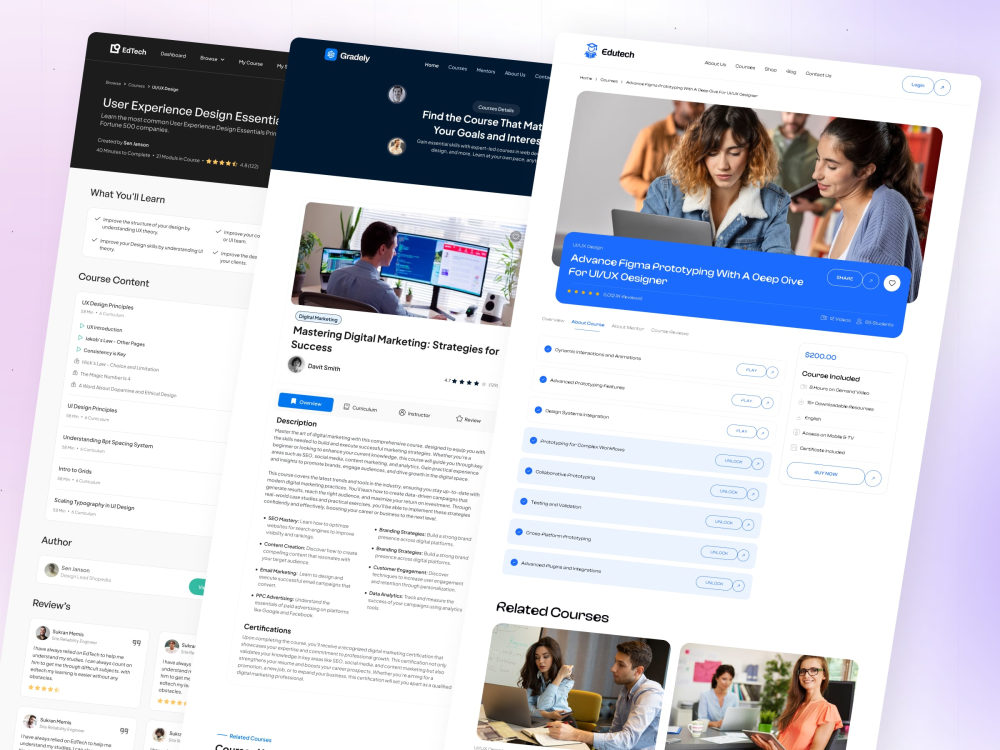Viewport: 1000px width, 750px height.
Task: Click the yellow star rating on Edutech banner
Action: tap(583, 293)
